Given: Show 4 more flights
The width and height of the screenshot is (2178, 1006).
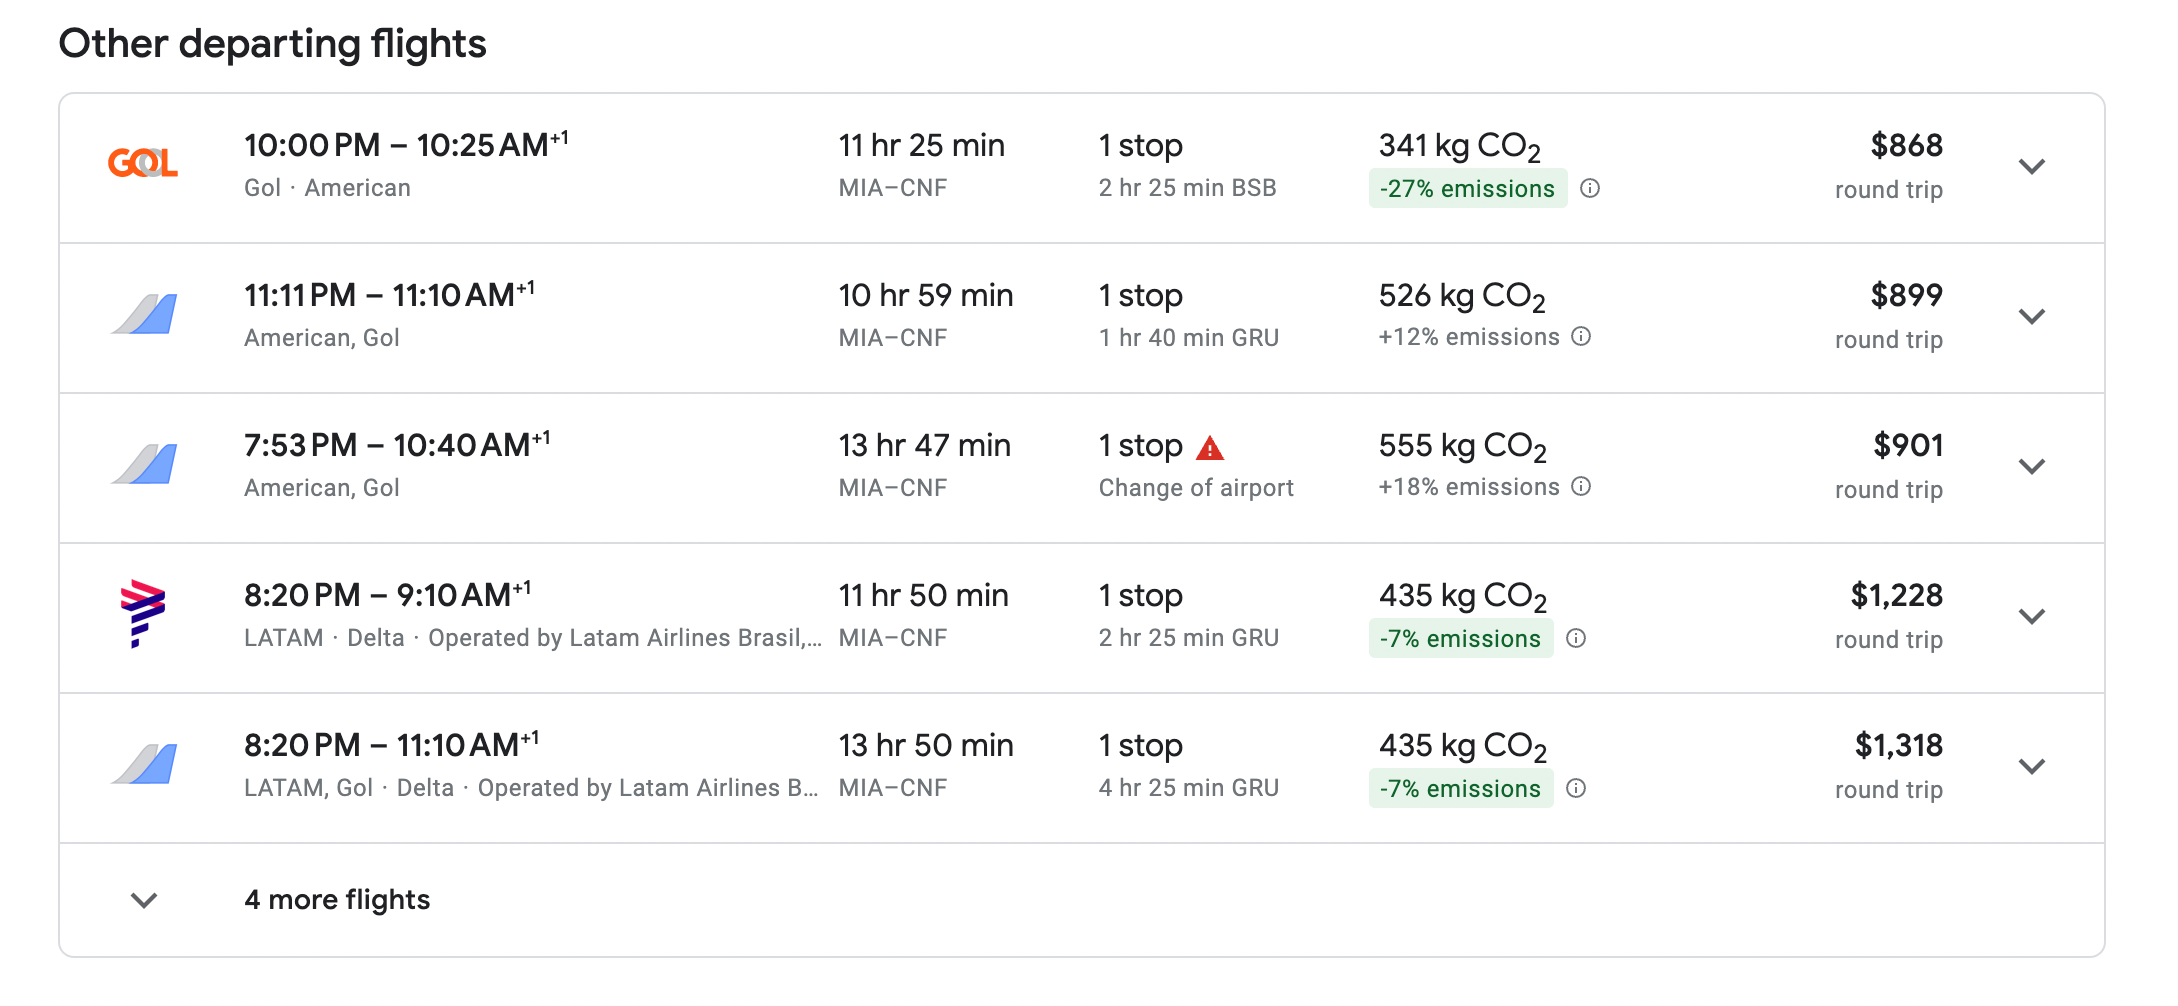Looking at the screenshot, I should pos(337,900).
